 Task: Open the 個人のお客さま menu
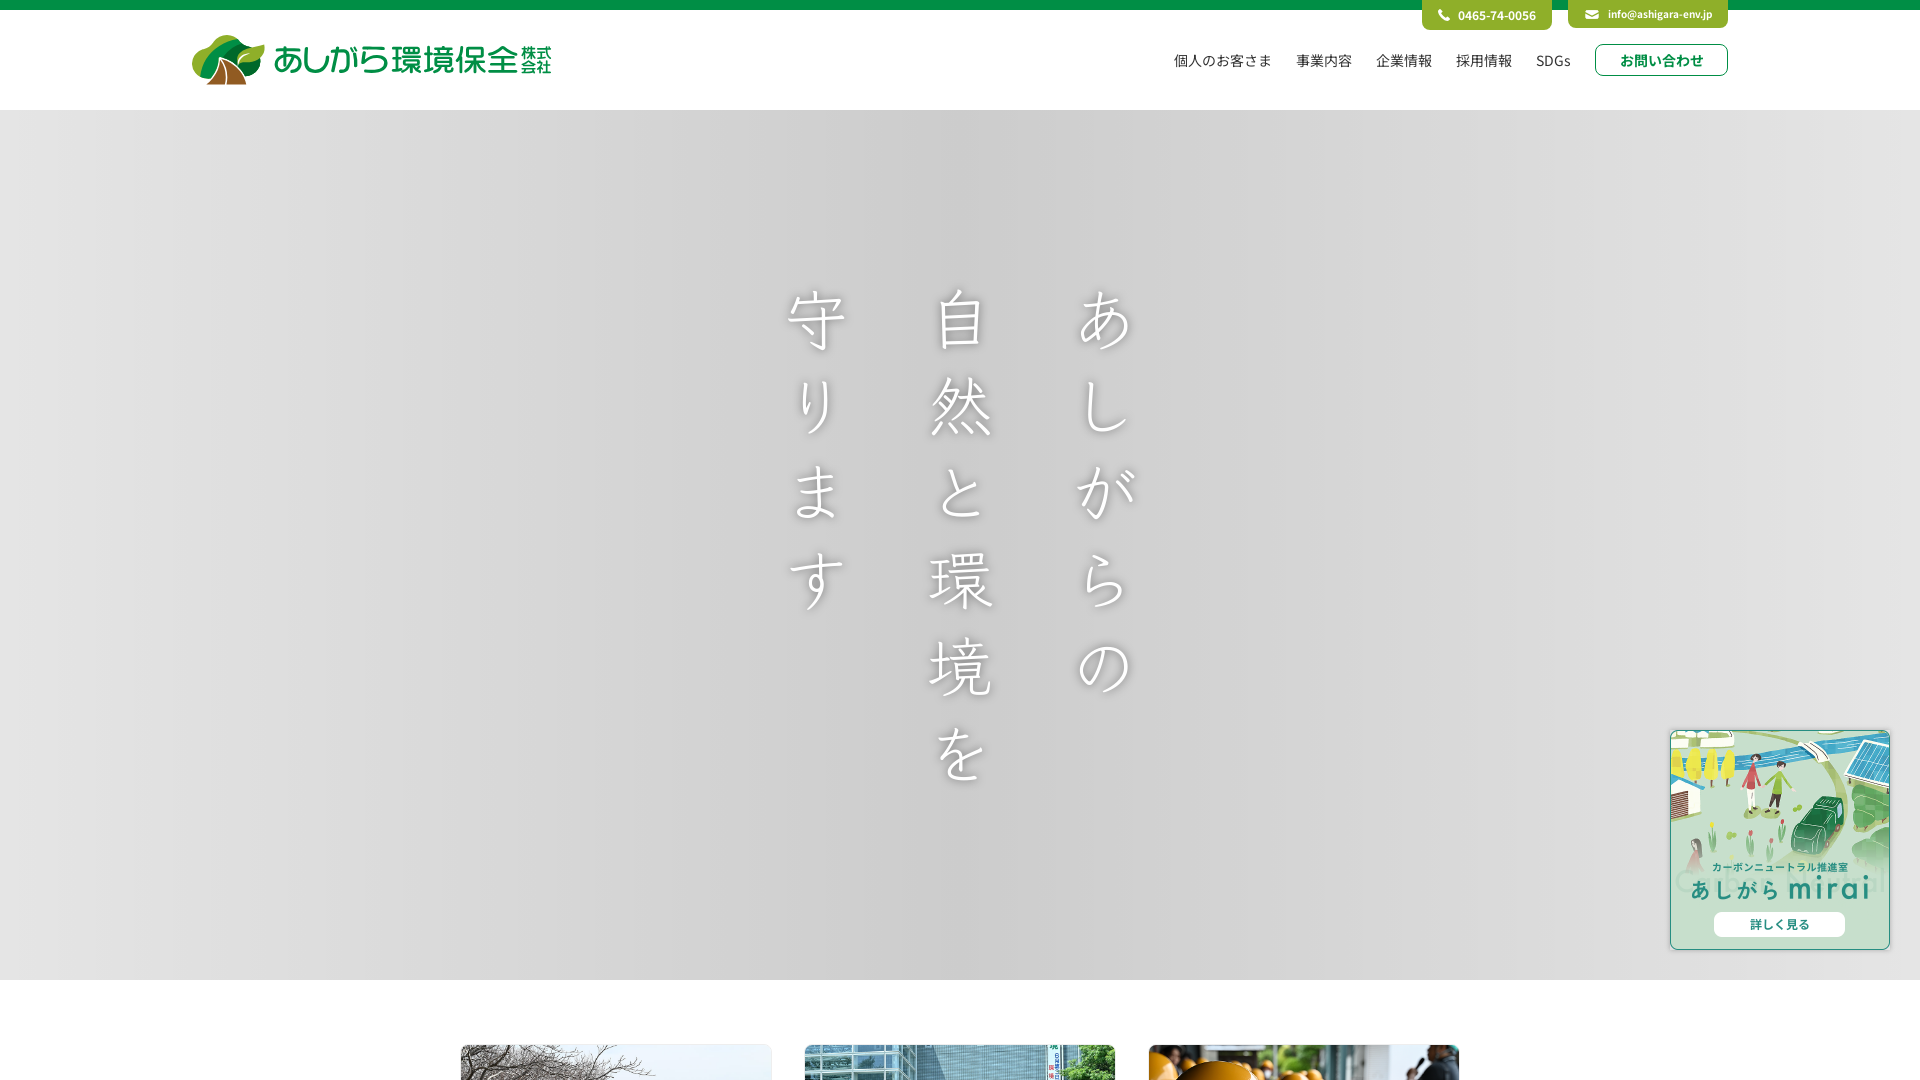tap(1222, 60)
